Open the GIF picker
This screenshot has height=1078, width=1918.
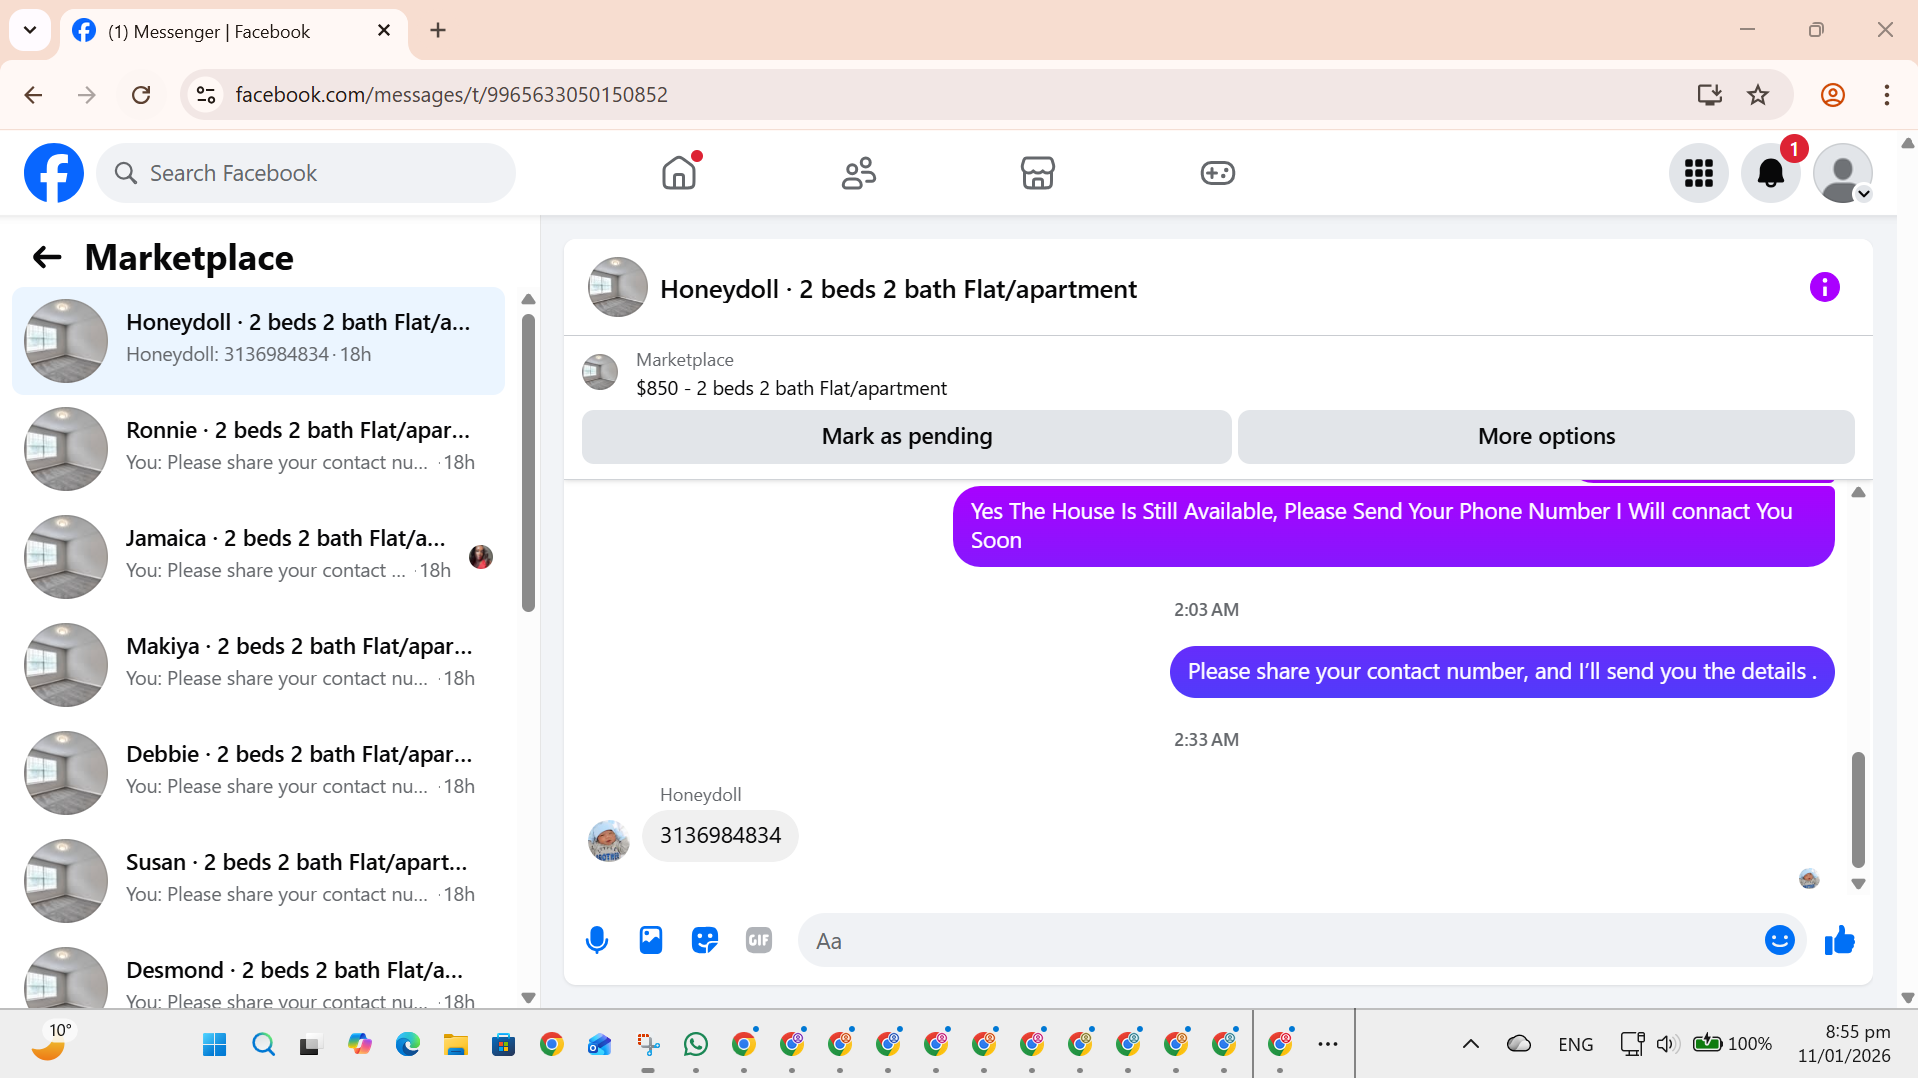click(759, 940)
